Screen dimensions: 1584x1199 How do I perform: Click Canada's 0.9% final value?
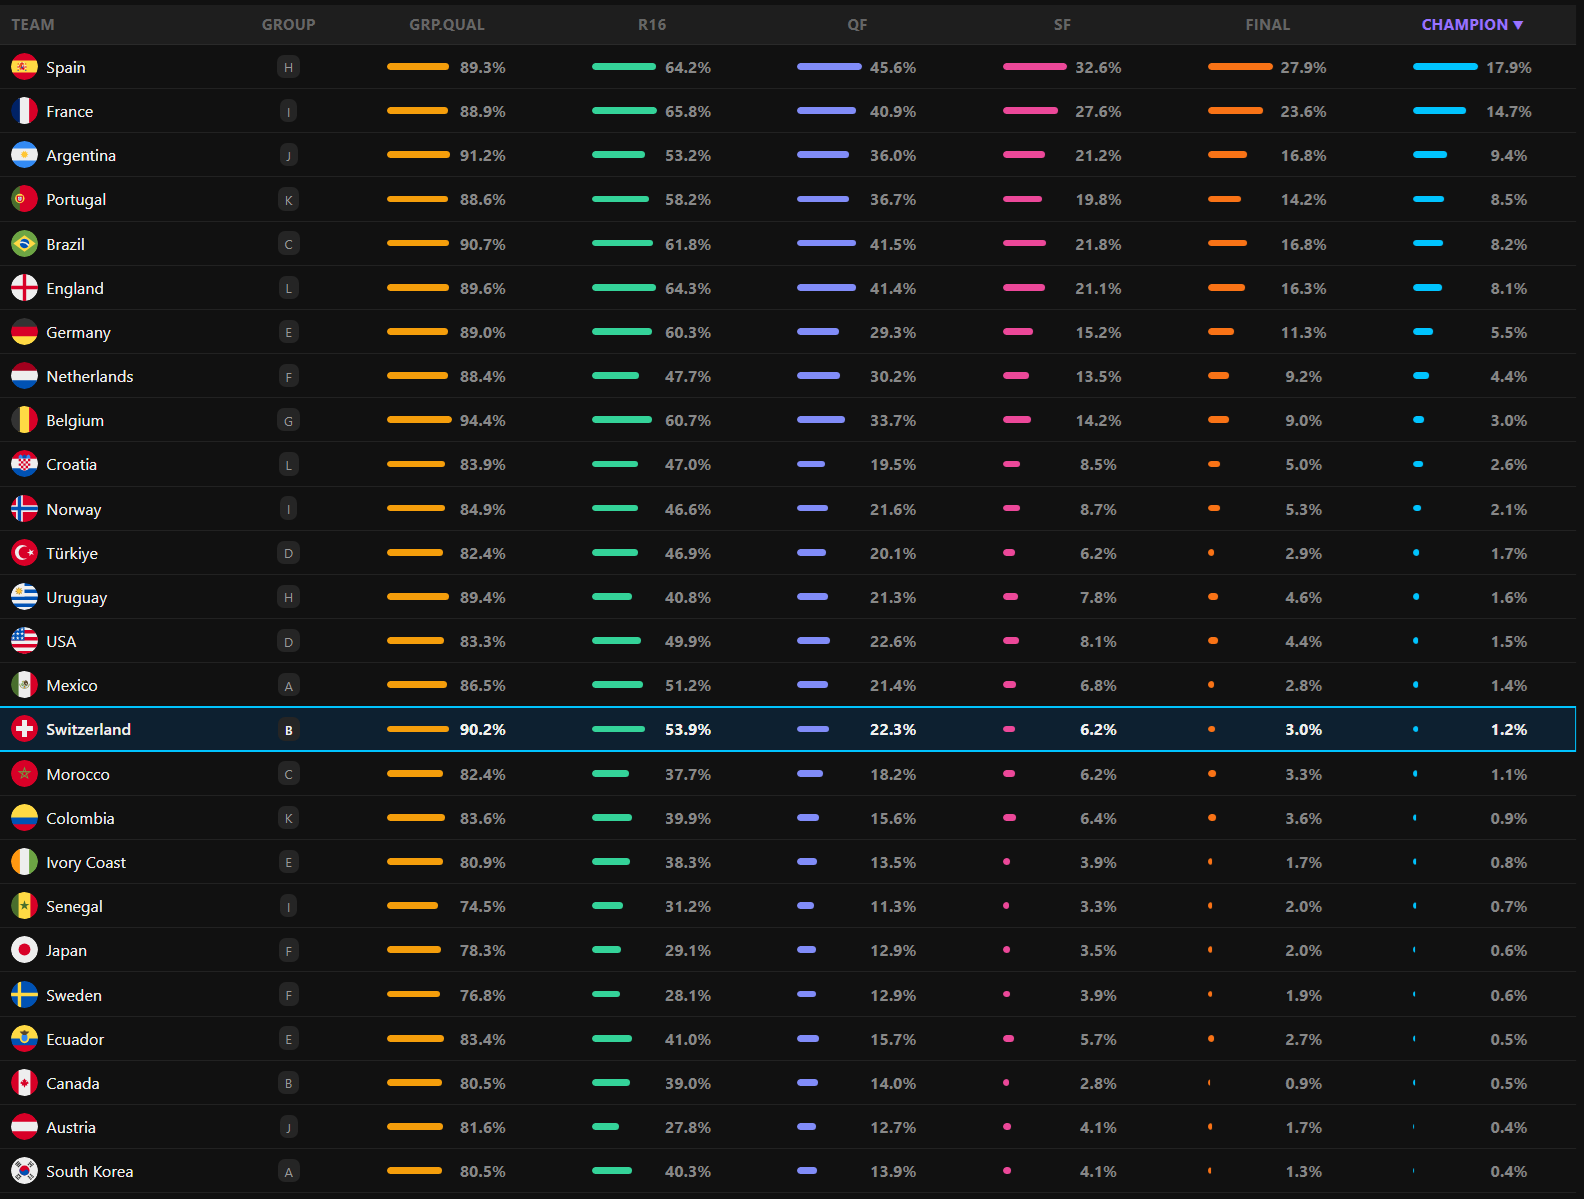(x=1303, y=1083)
